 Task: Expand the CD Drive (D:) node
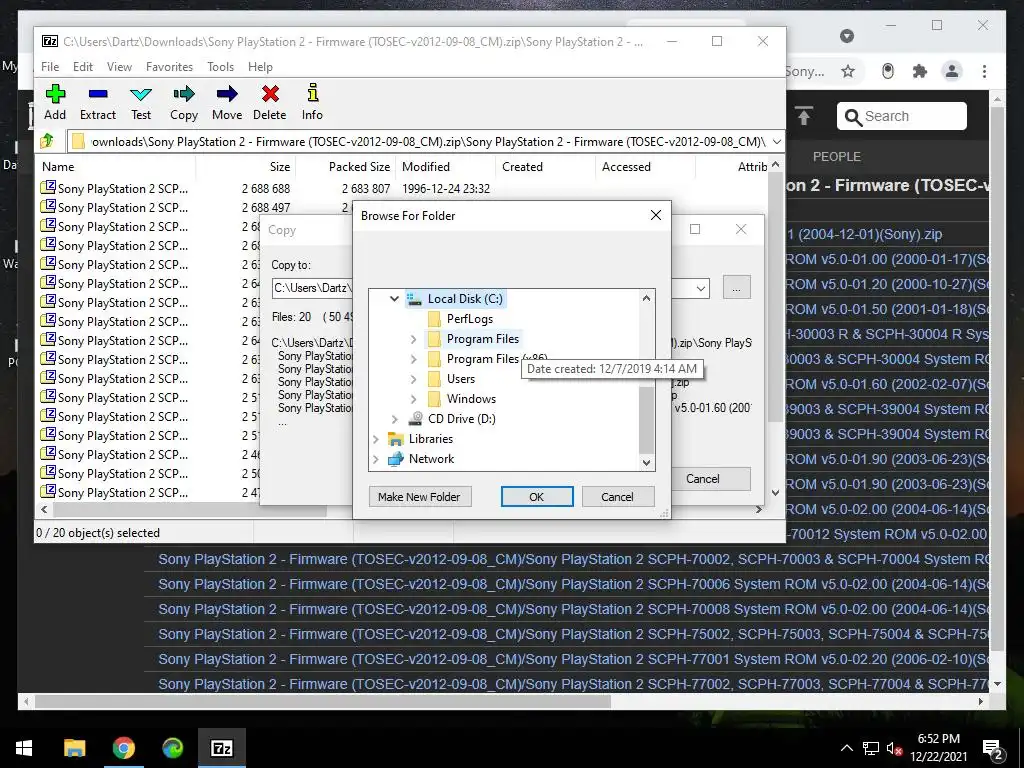click(x=394, y=419)
